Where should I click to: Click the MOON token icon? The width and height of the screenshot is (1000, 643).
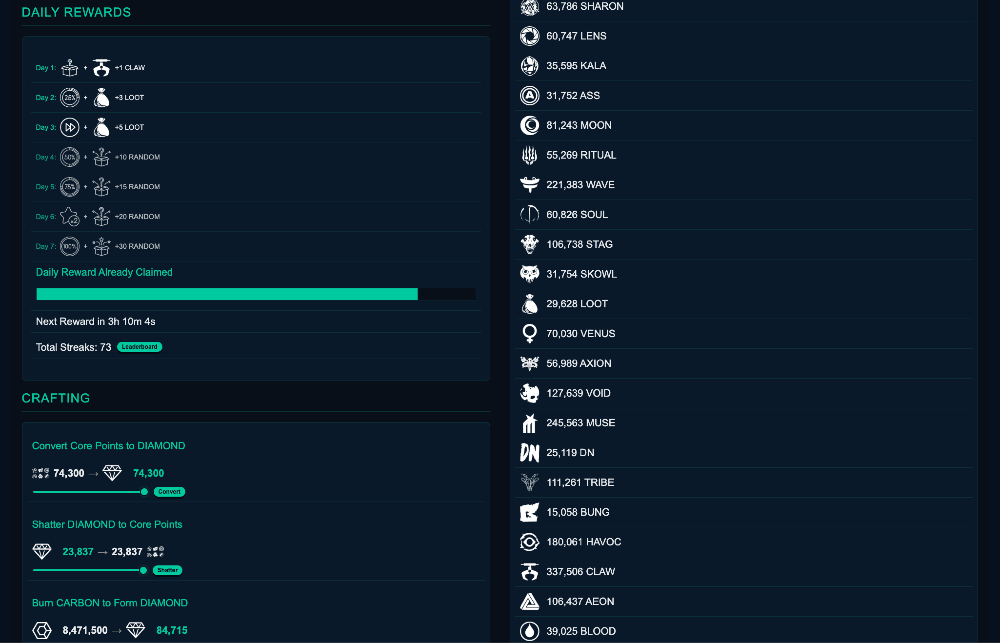tap(529, 126)
